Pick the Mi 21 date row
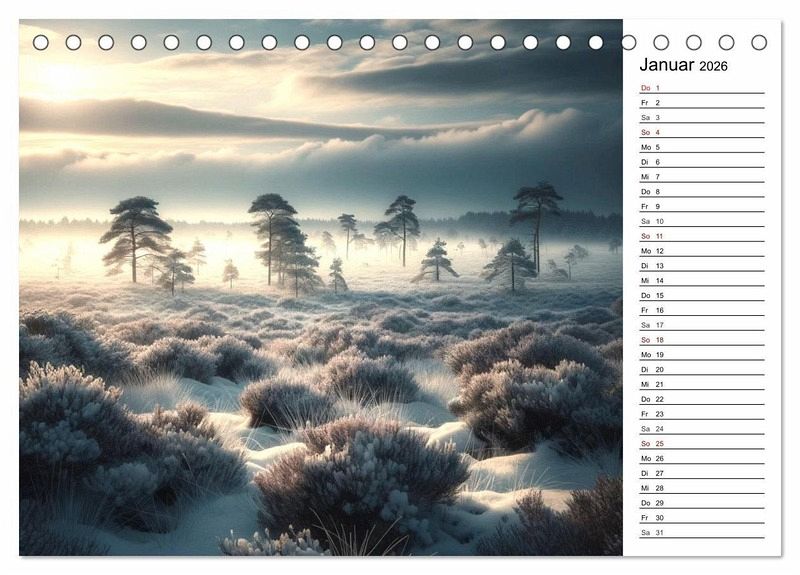 (x=700, y=384)
